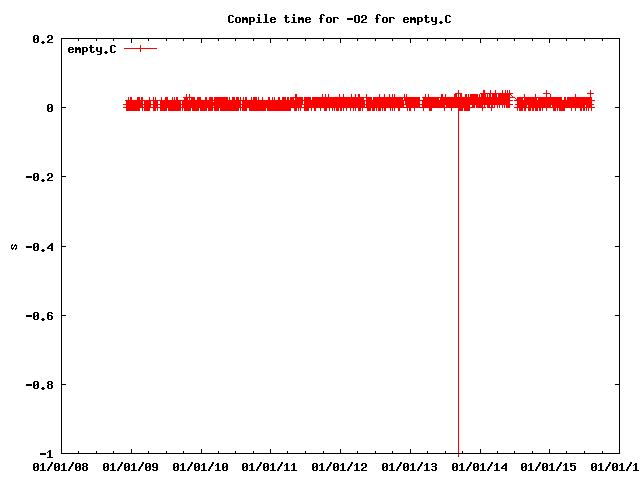Viewport: 640px width, 480px height.
Task: Select the 01/01/14 x-axis date label
Action: (481, 466)
